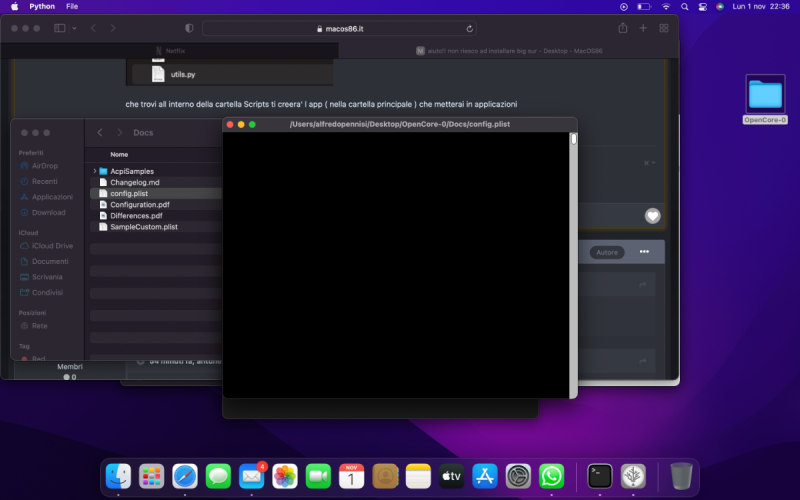Open Safari sidebar dropdown chevron
800x500 pixels.
74,28
